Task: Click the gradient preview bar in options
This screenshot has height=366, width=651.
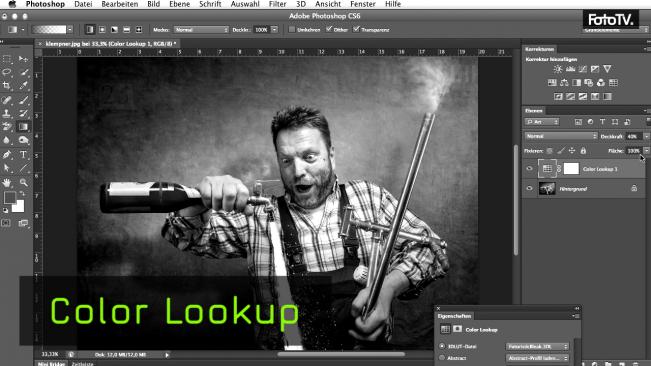Action: tap(49, 29)
